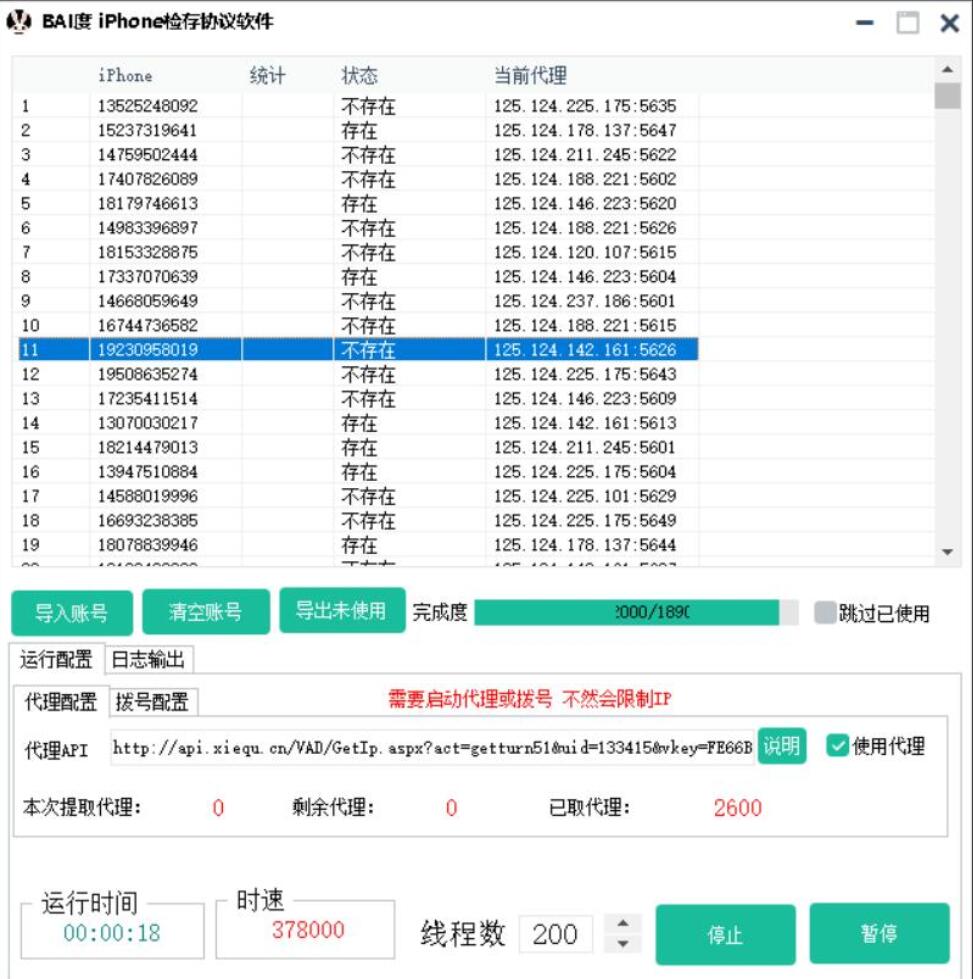The height and width of the screenshot is (979, 973).
Task: Uncheck the 使用代理 checkbox
Action: pos(837,745)
